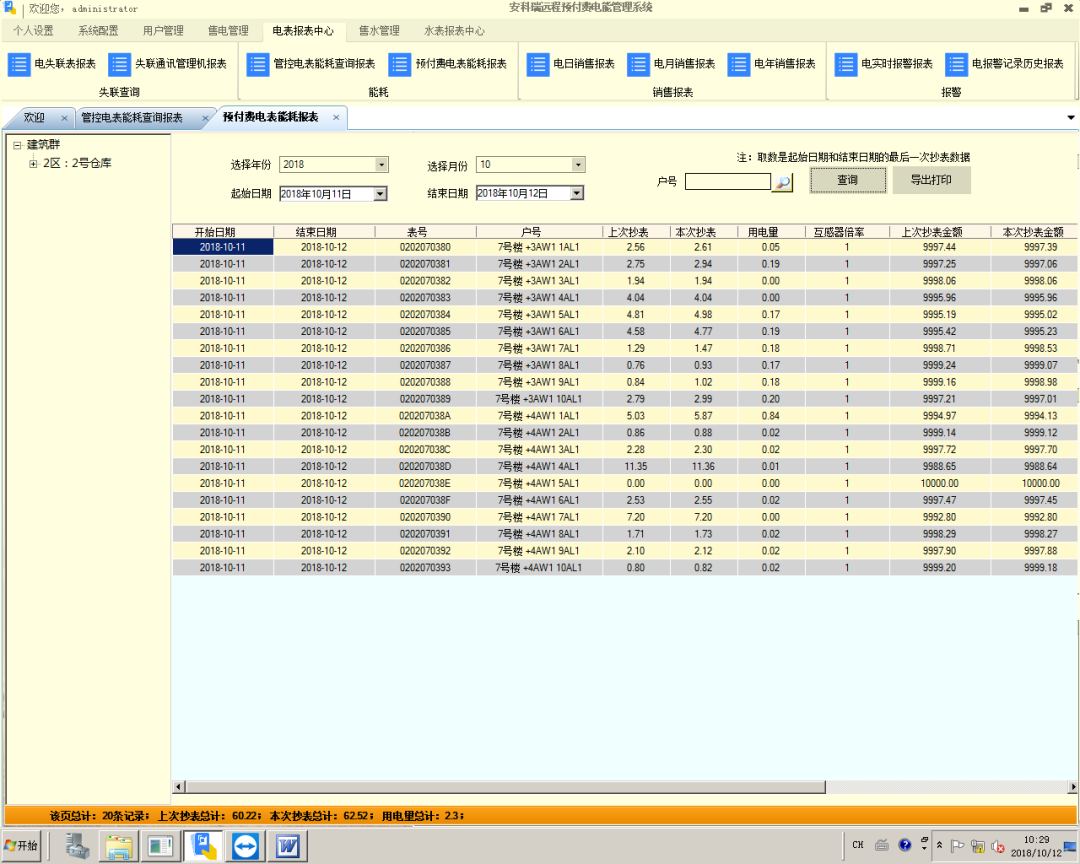Launch TeamViewer from the taskbar

245,845
